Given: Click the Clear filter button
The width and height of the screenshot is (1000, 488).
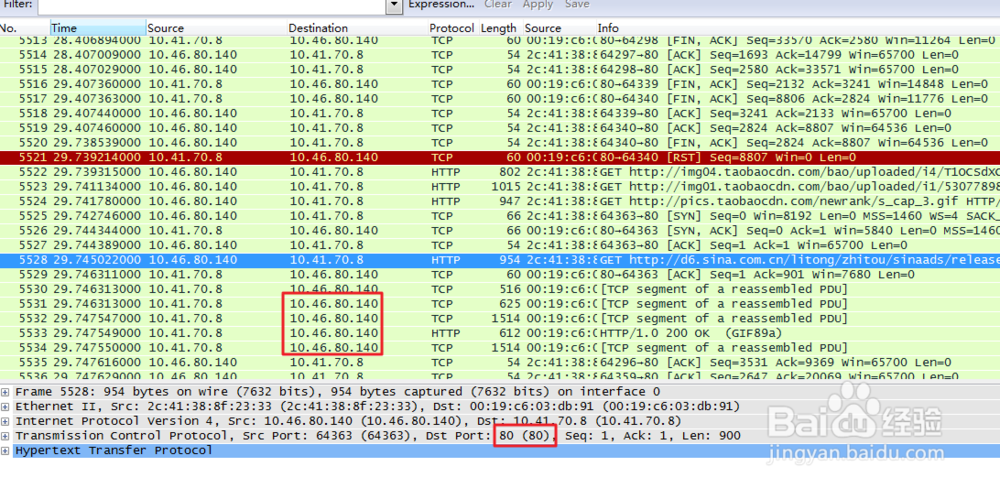Looking at the screenshot, I should pos(497,4).
